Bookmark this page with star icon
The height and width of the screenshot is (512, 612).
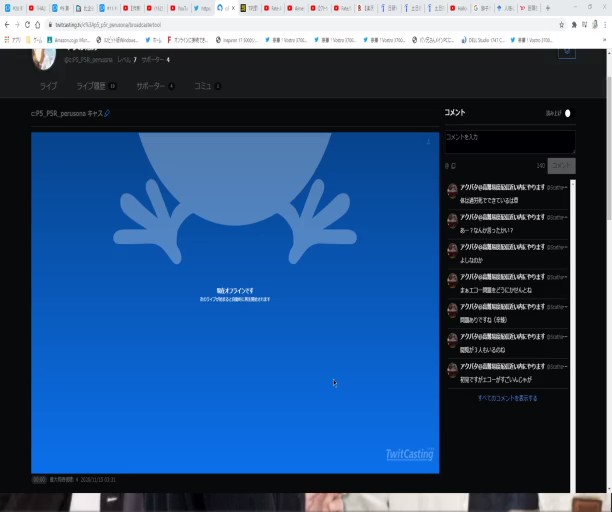[x=561, y=25]
